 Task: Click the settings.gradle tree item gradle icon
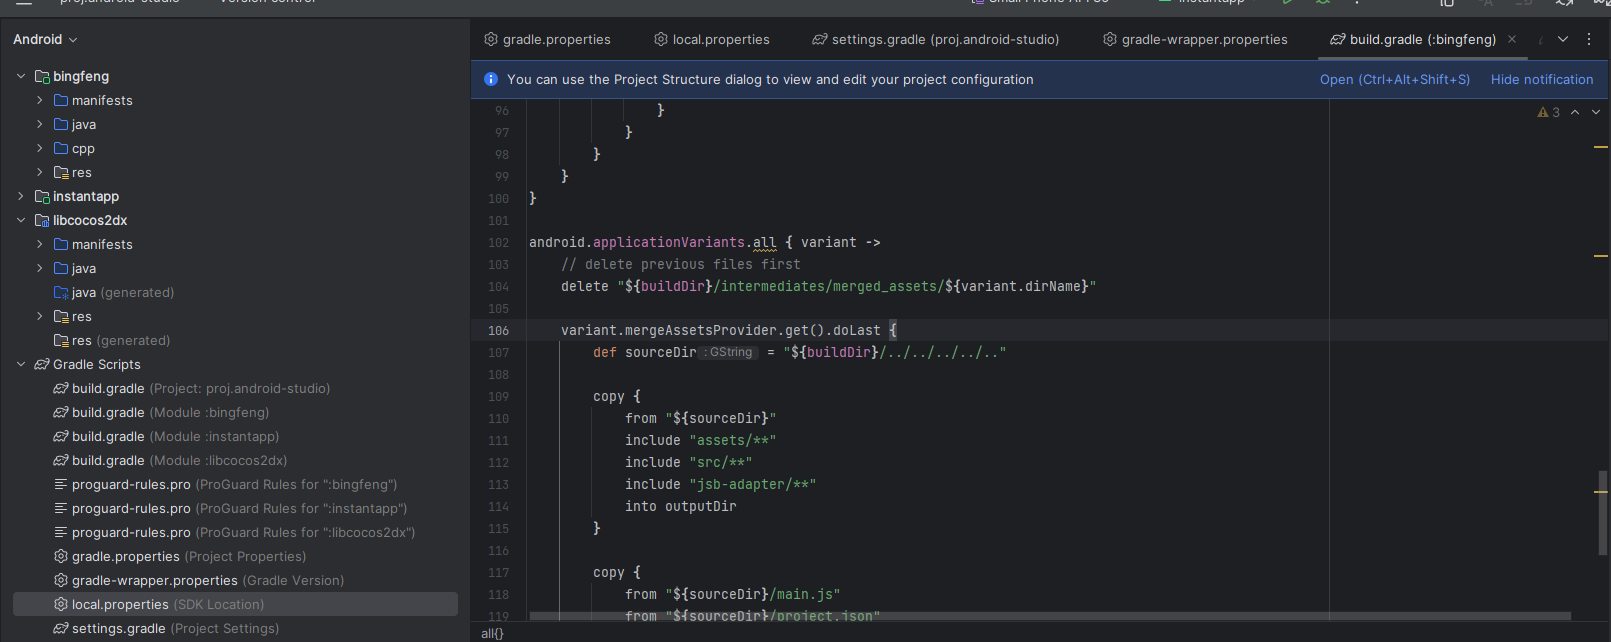[61, 628]
